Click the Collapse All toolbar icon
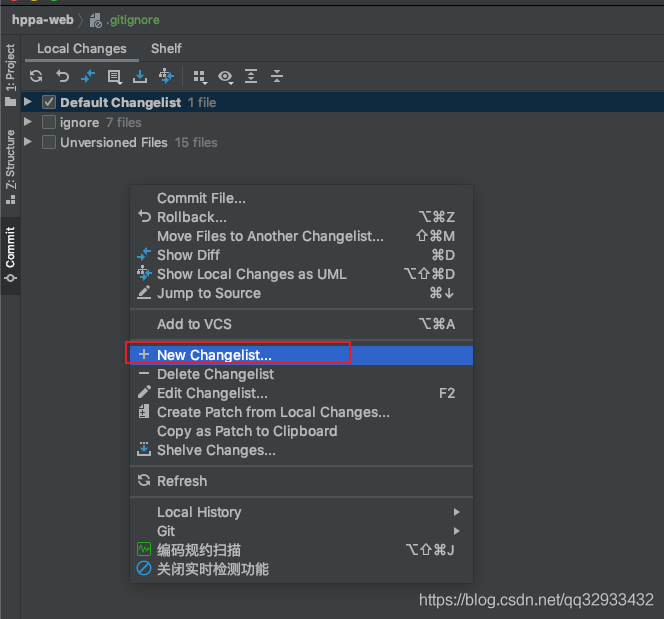Screen dimensions: 664x619 pos(277,76)
